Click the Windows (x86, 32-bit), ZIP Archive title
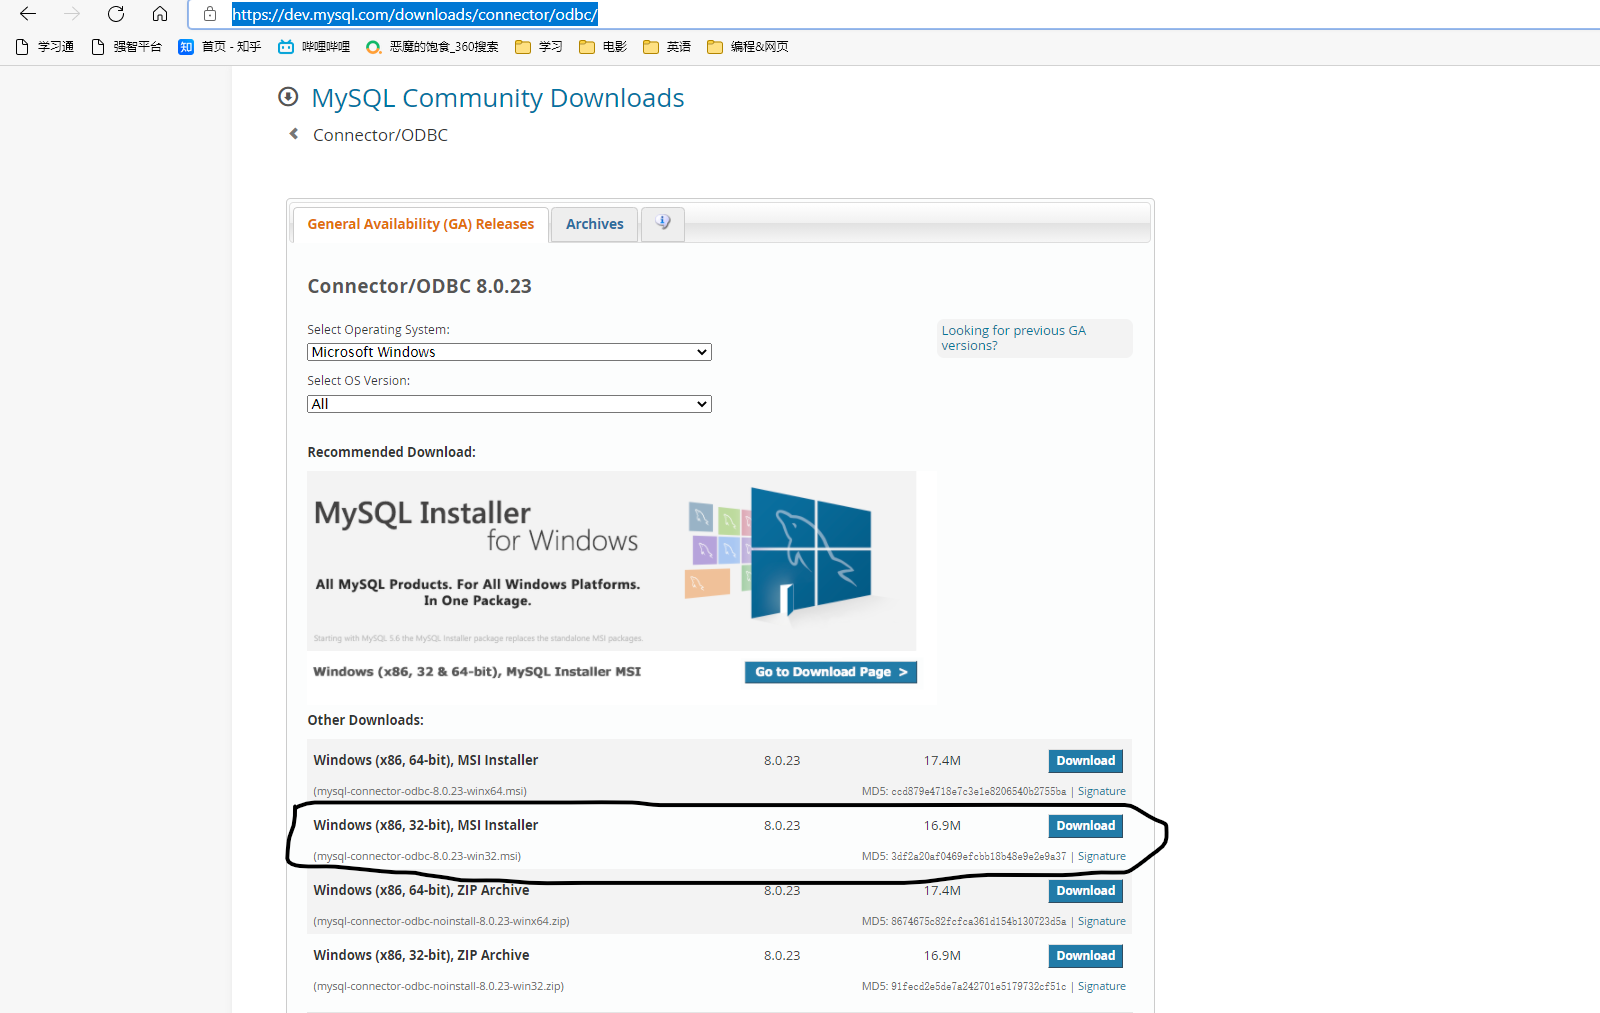1600x1013 pixels. (421, 955)
